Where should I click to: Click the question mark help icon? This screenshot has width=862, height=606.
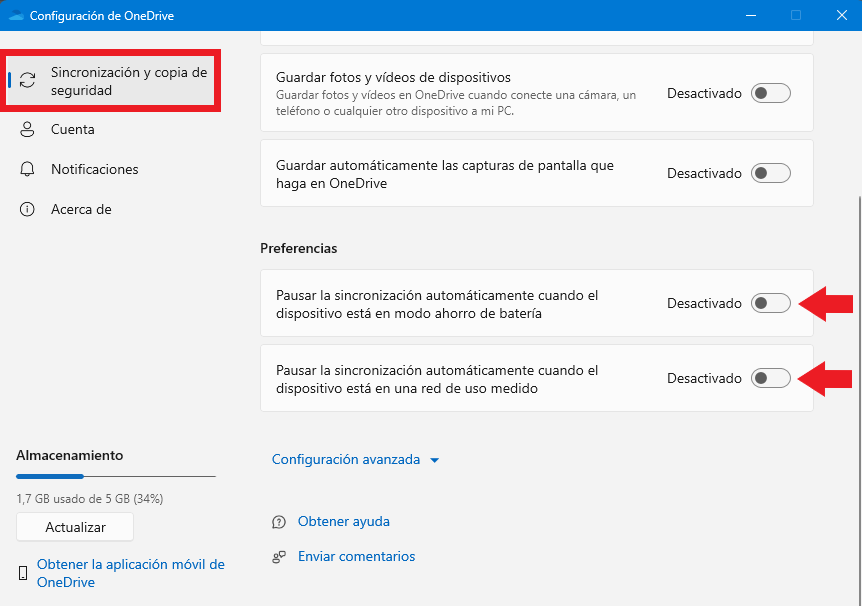[x=279, y=522]
